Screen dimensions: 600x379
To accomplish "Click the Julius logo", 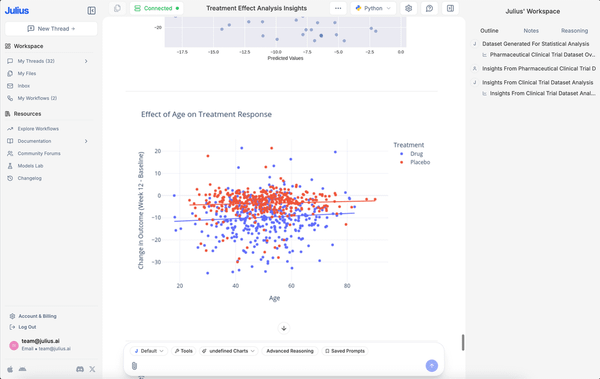I will pos(17,10).
